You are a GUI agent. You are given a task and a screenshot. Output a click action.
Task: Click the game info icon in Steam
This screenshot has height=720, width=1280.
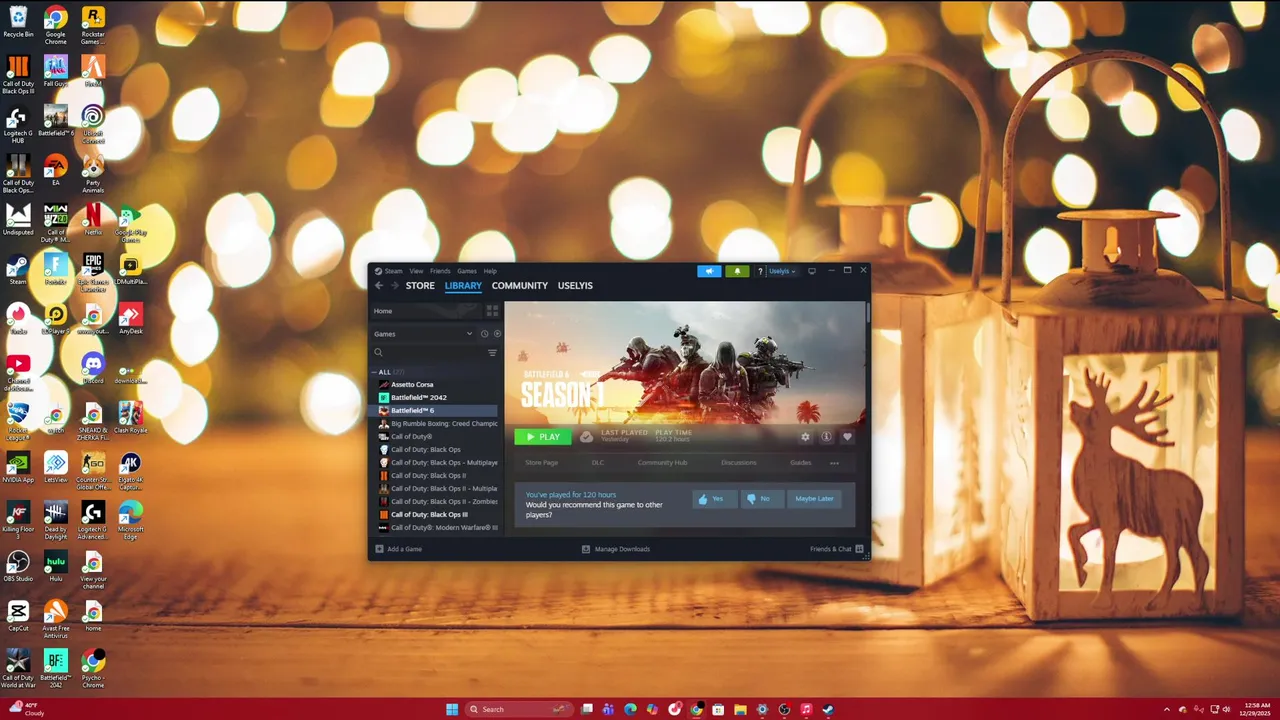click(x=826, y=437)
